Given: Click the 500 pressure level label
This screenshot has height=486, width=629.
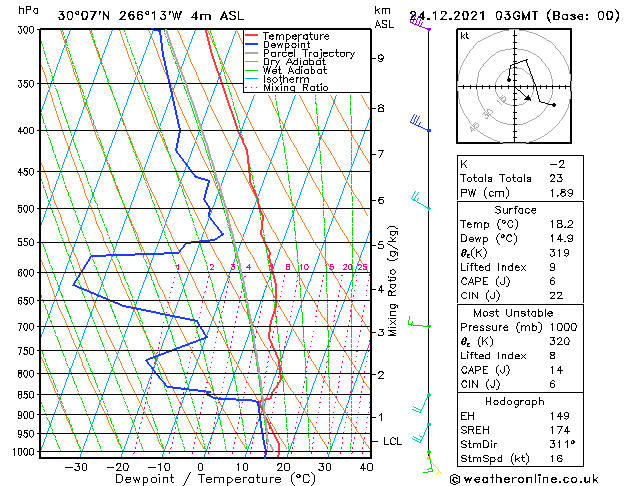Looking at the screenshot, I should pos(28,209).
